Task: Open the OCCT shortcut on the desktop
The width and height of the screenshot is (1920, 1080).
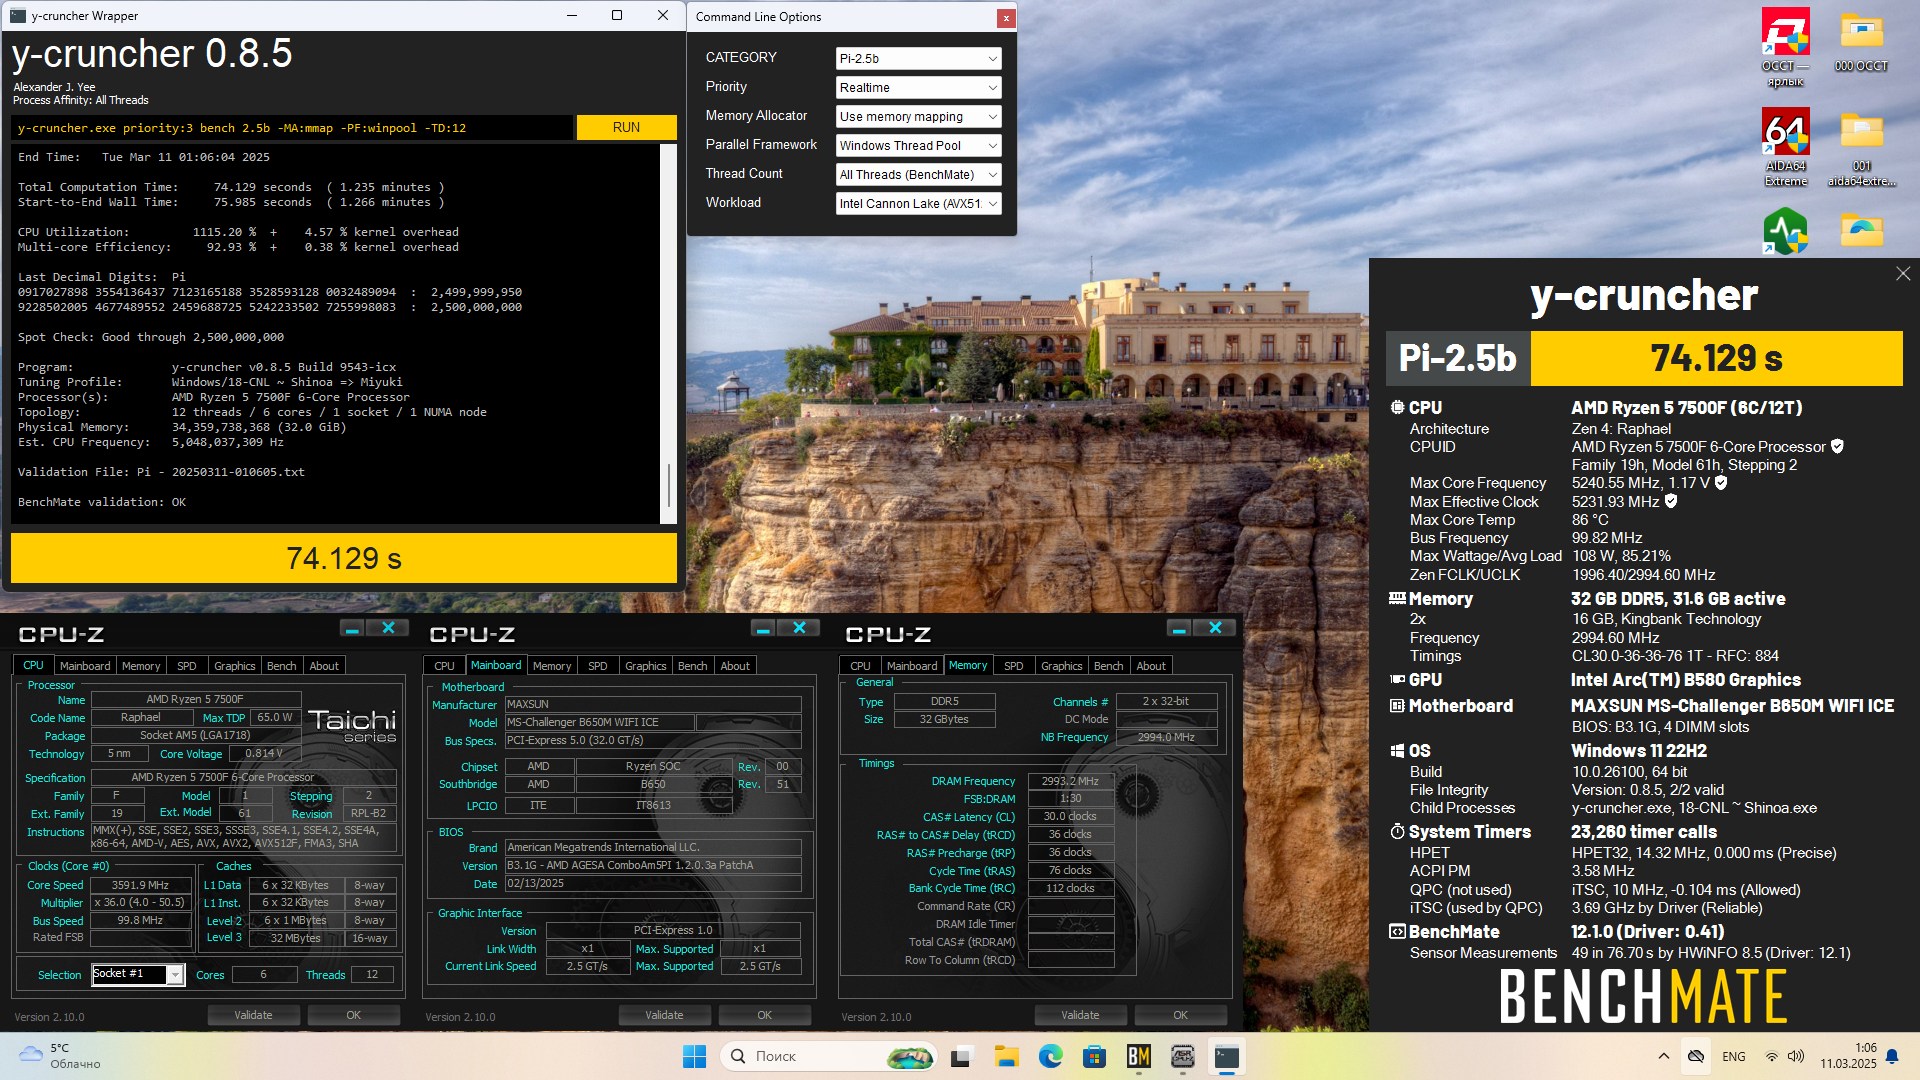Action: pos(1785,47)
